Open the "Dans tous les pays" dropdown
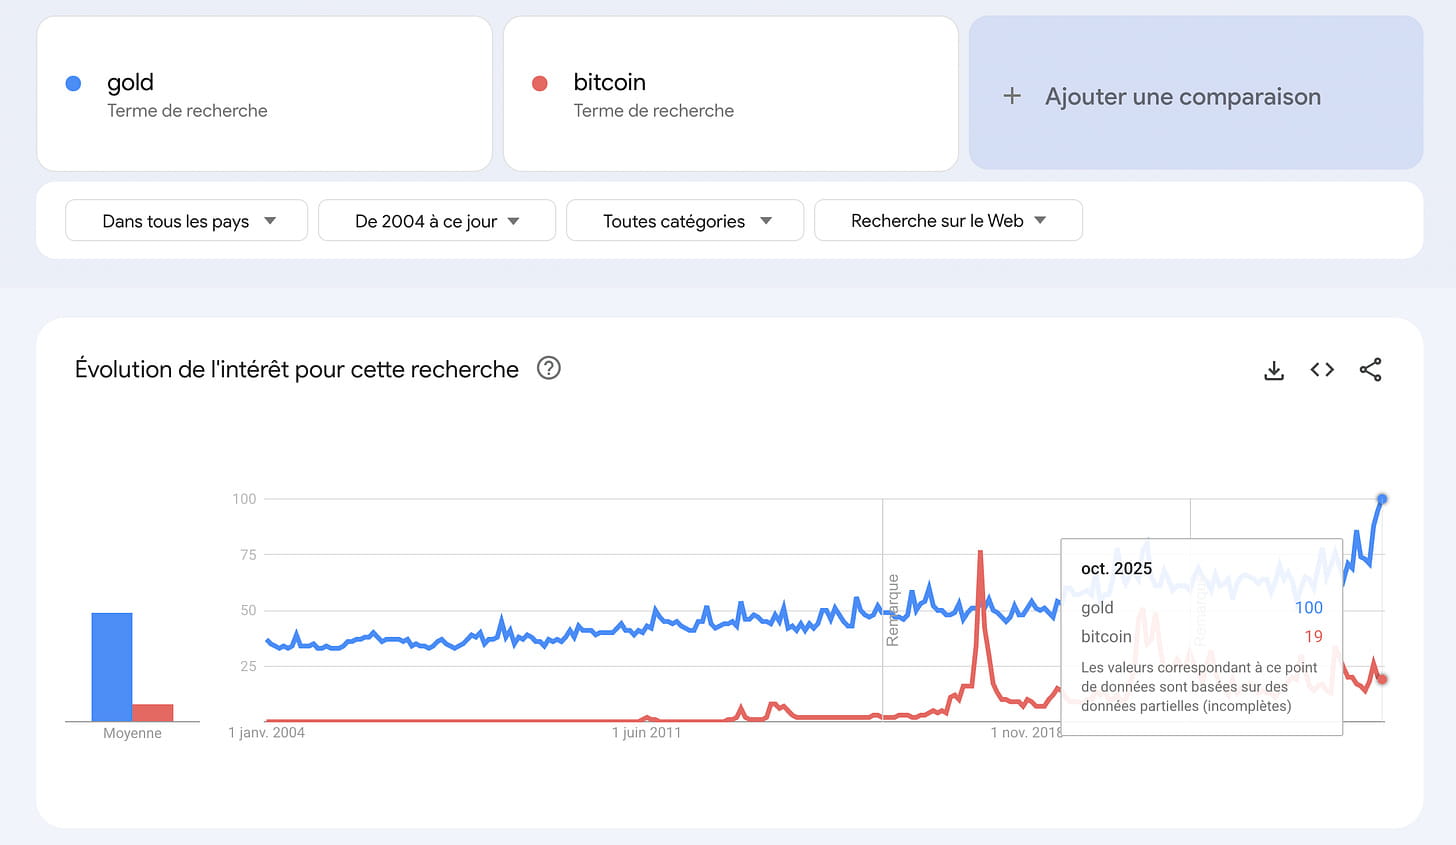Screen dimensions: 1456x845 tap(187, 221)
